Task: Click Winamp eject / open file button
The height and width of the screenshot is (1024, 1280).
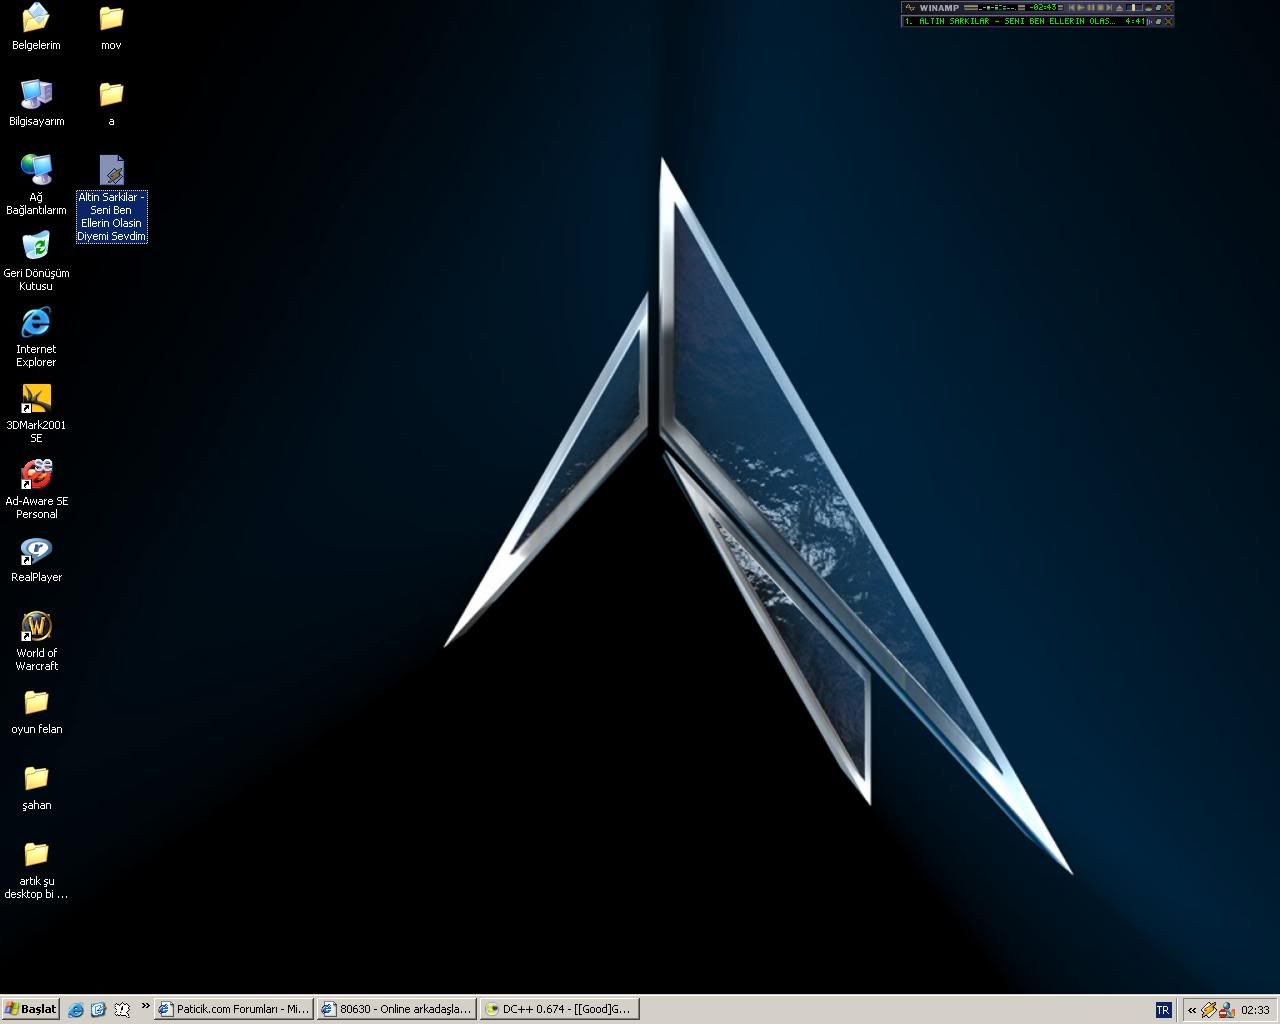Action: click(1120, 7)
